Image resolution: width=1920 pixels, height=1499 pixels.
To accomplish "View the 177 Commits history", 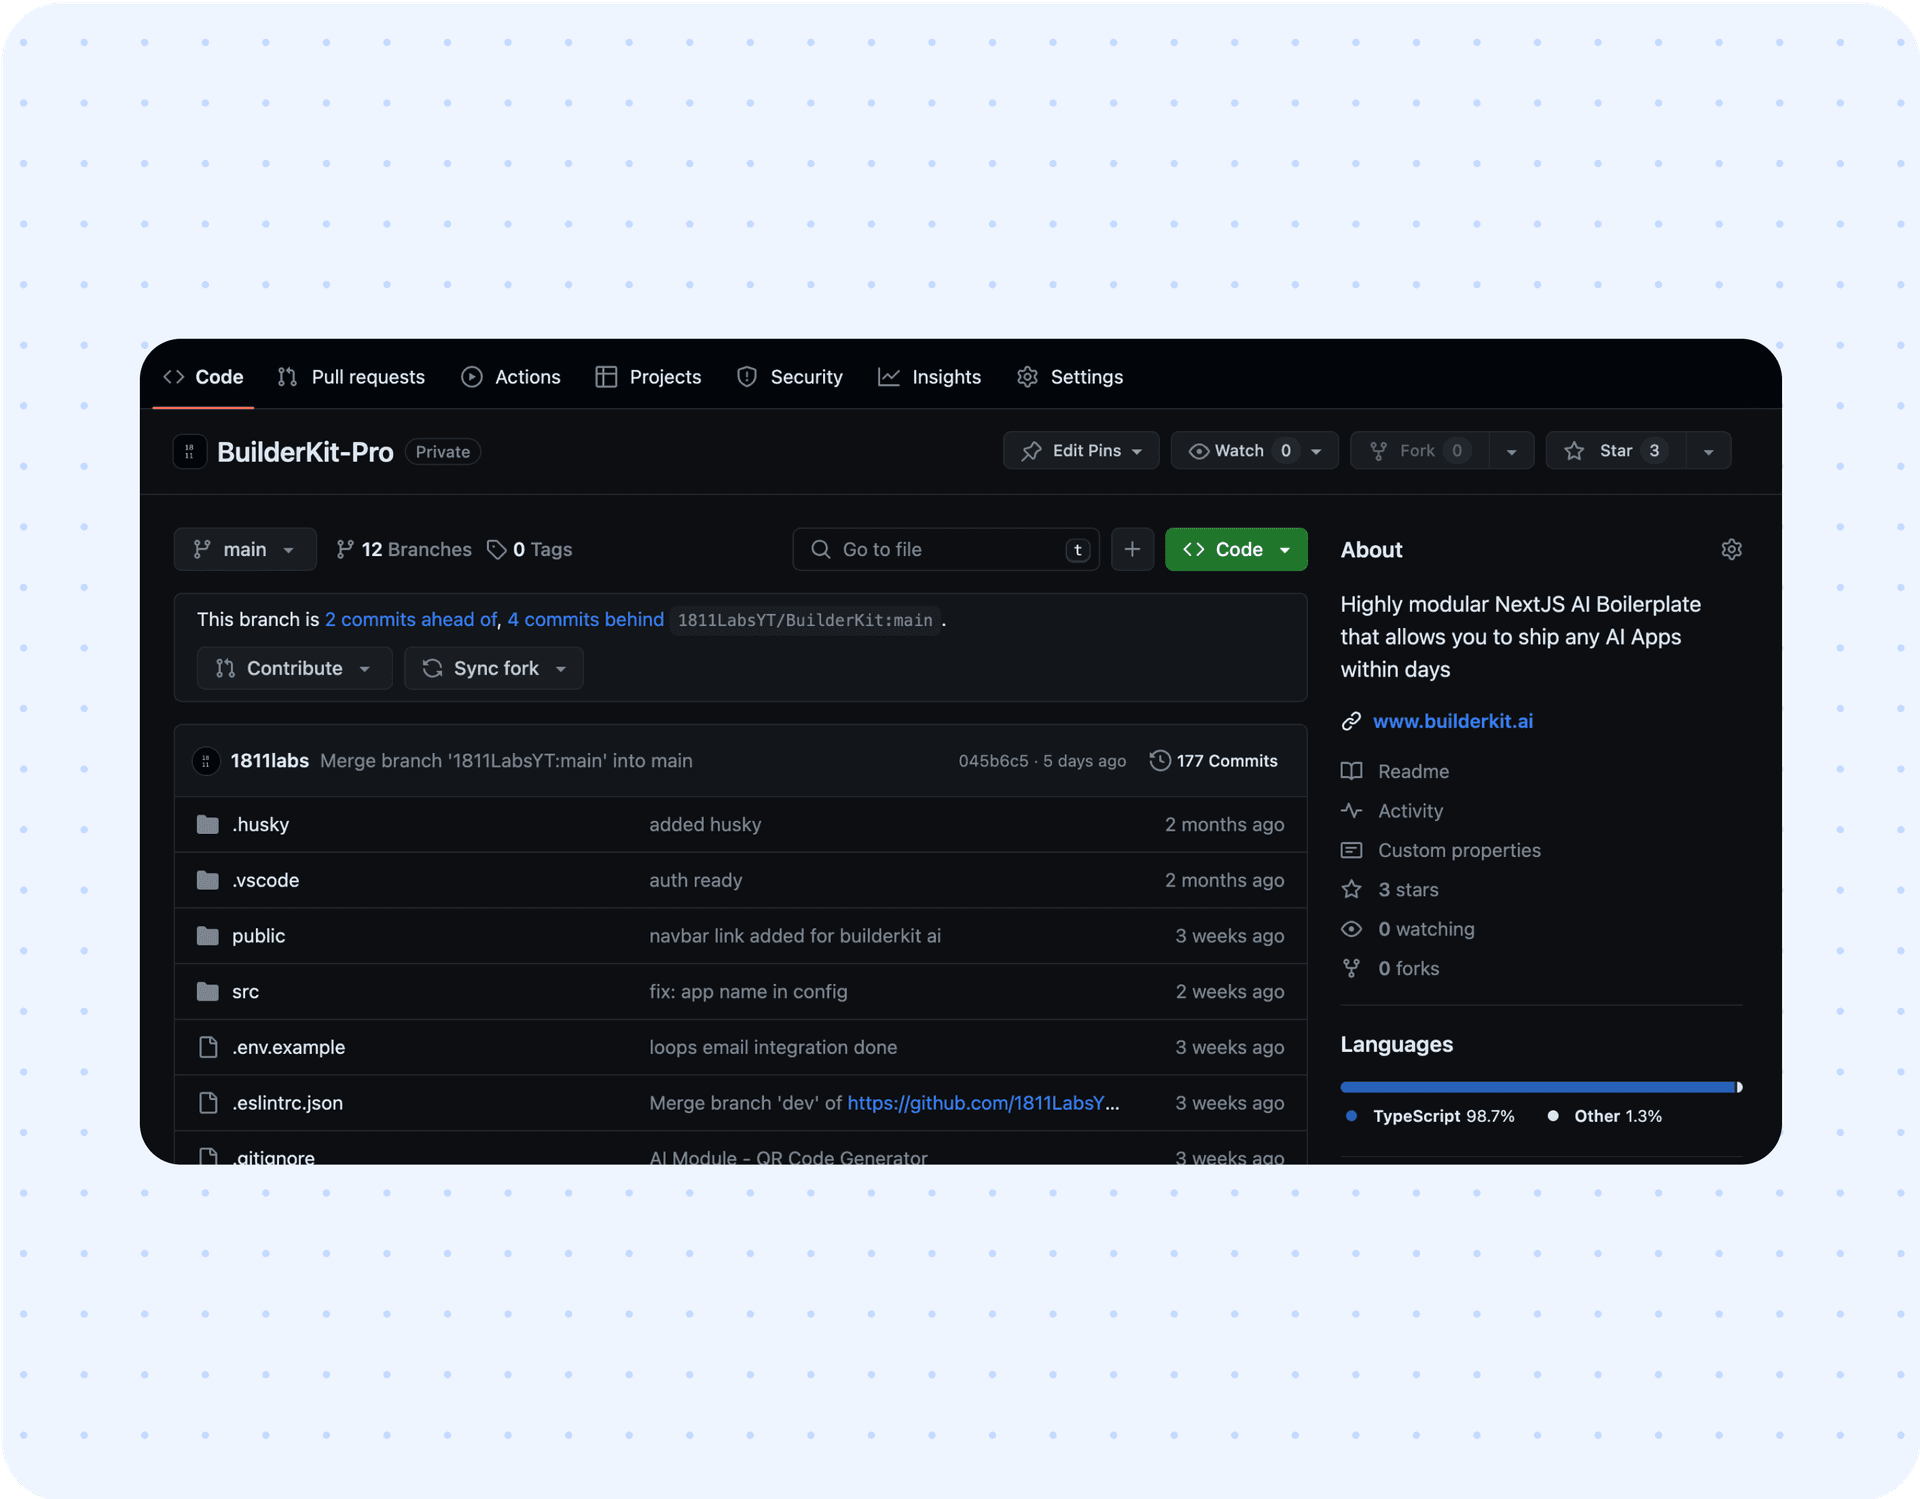I will pyautogui.click(x=1214, y=761).
